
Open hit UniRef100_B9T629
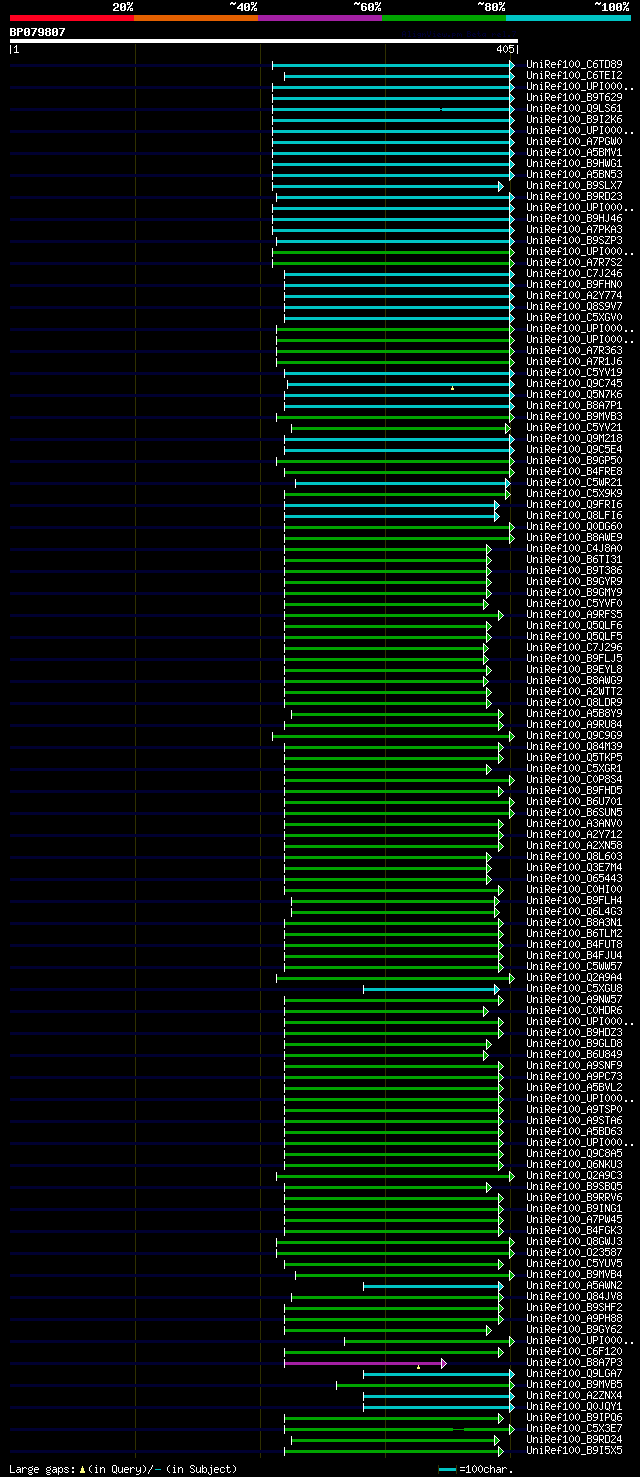pos(573,97)
